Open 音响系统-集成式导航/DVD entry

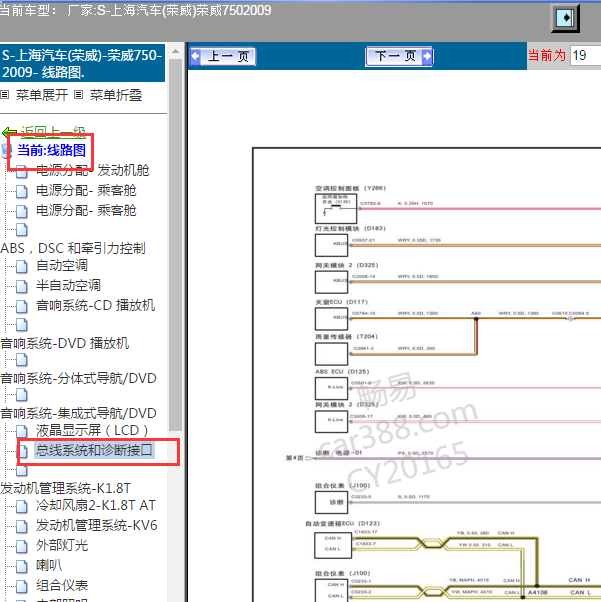pyautogui.click(x=78, y=413)
